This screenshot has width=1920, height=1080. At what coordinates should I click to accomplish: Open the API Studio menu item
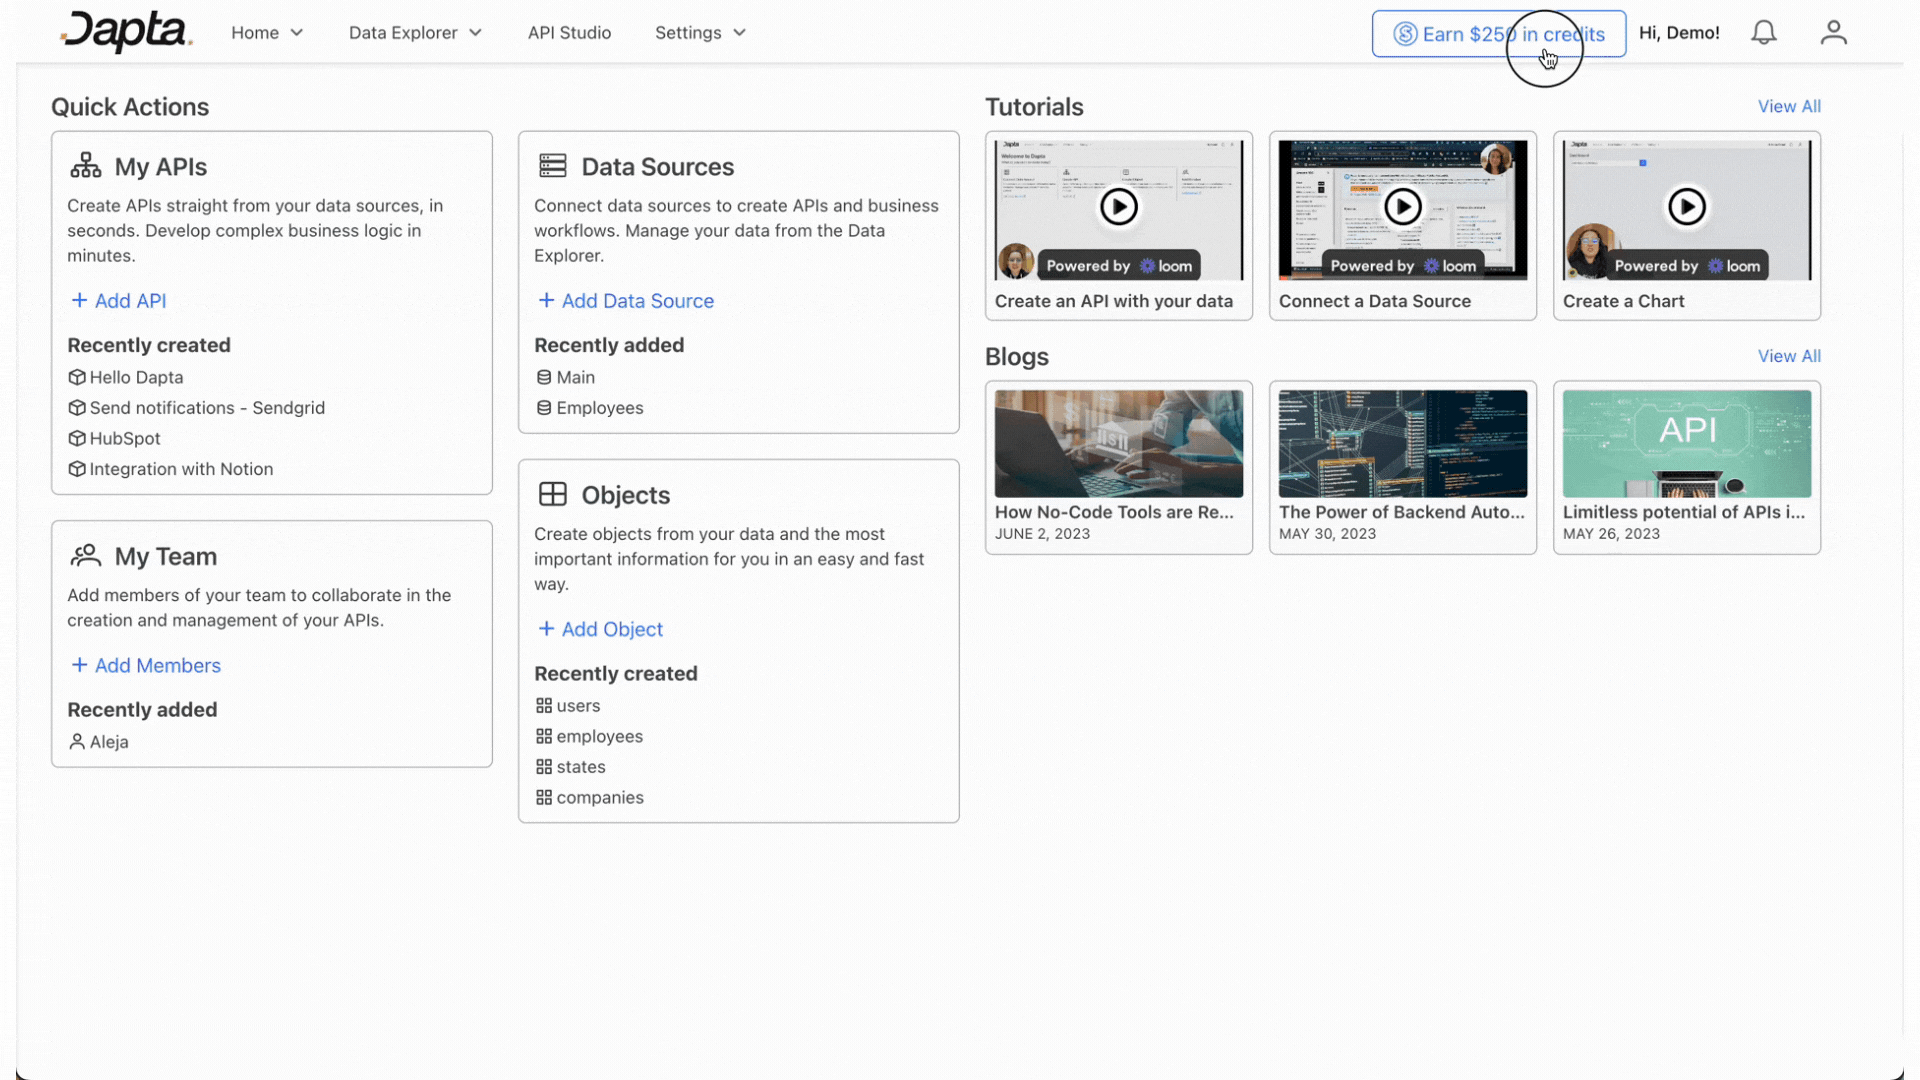pos(569,33)
